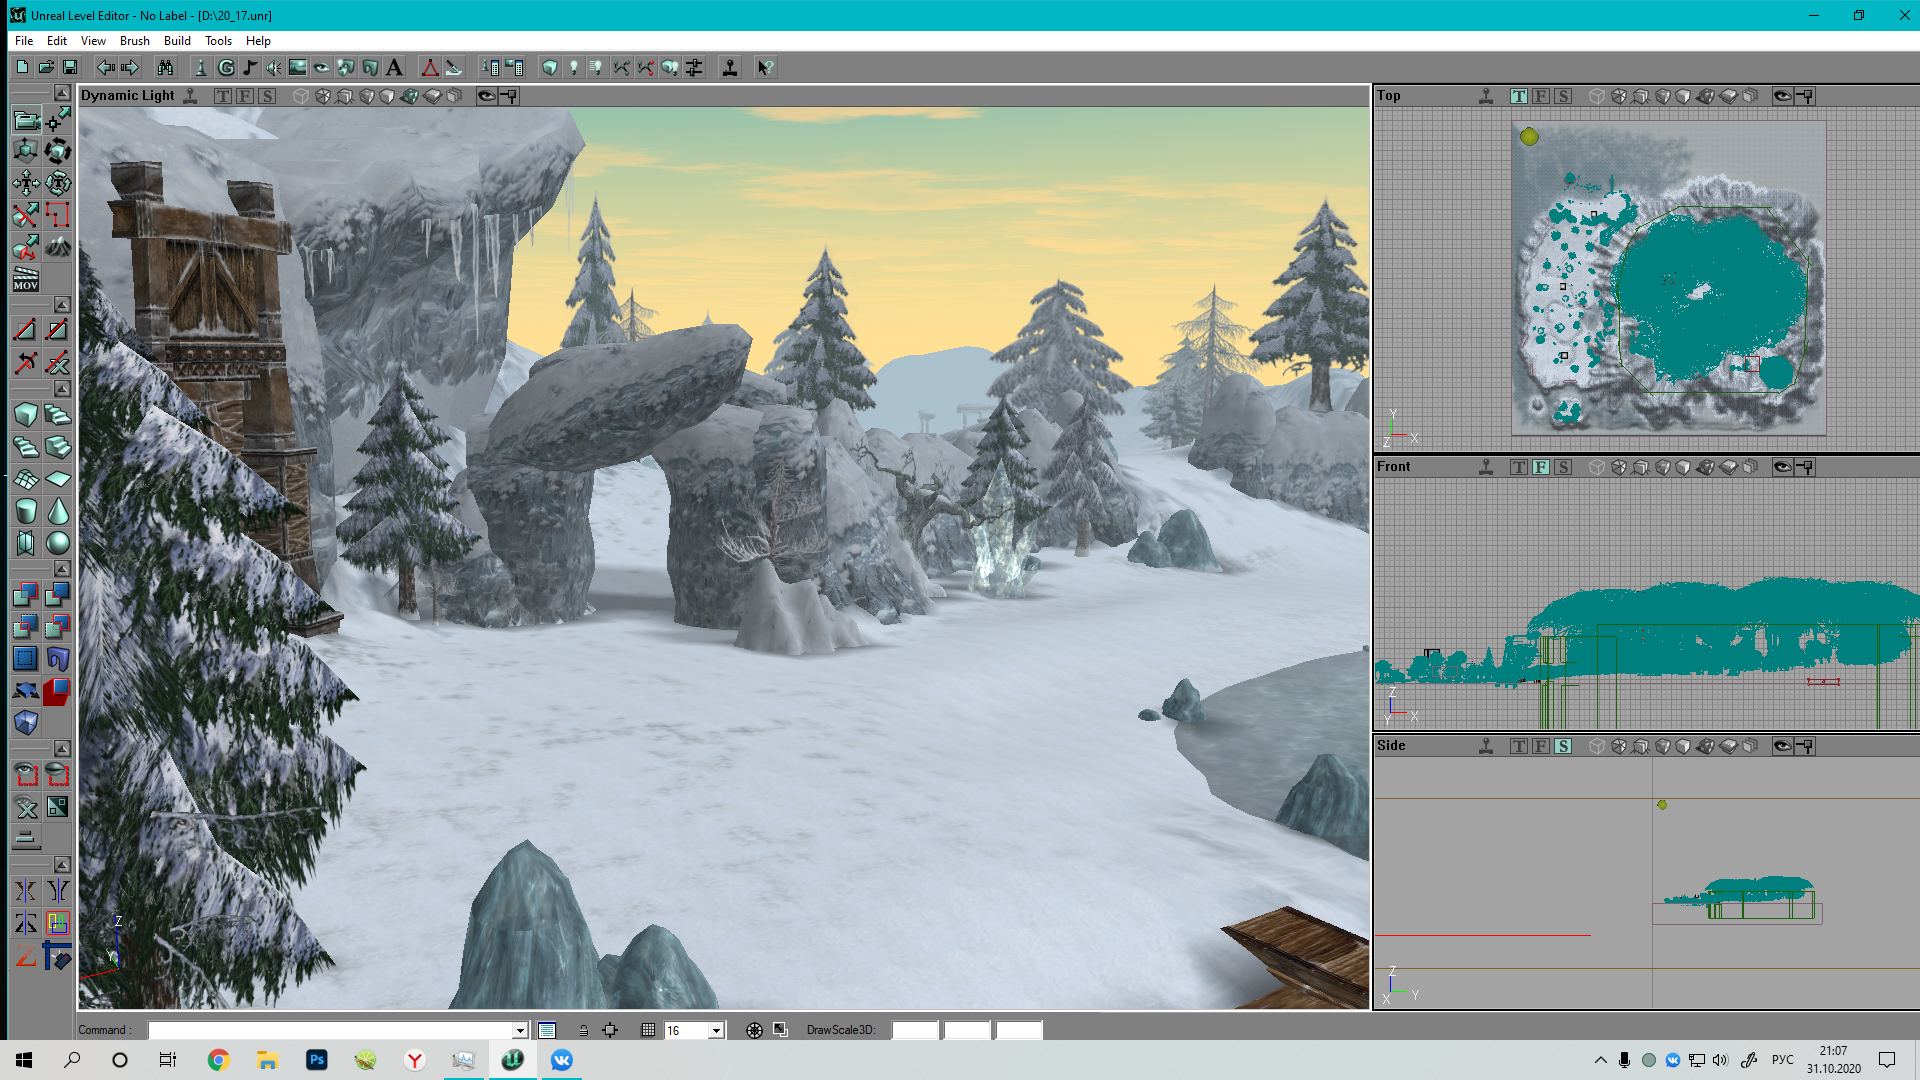Click the Build All icon
Image resolution: width=1920 pixels, height=1080 pixels.
(x=670, y=68)
